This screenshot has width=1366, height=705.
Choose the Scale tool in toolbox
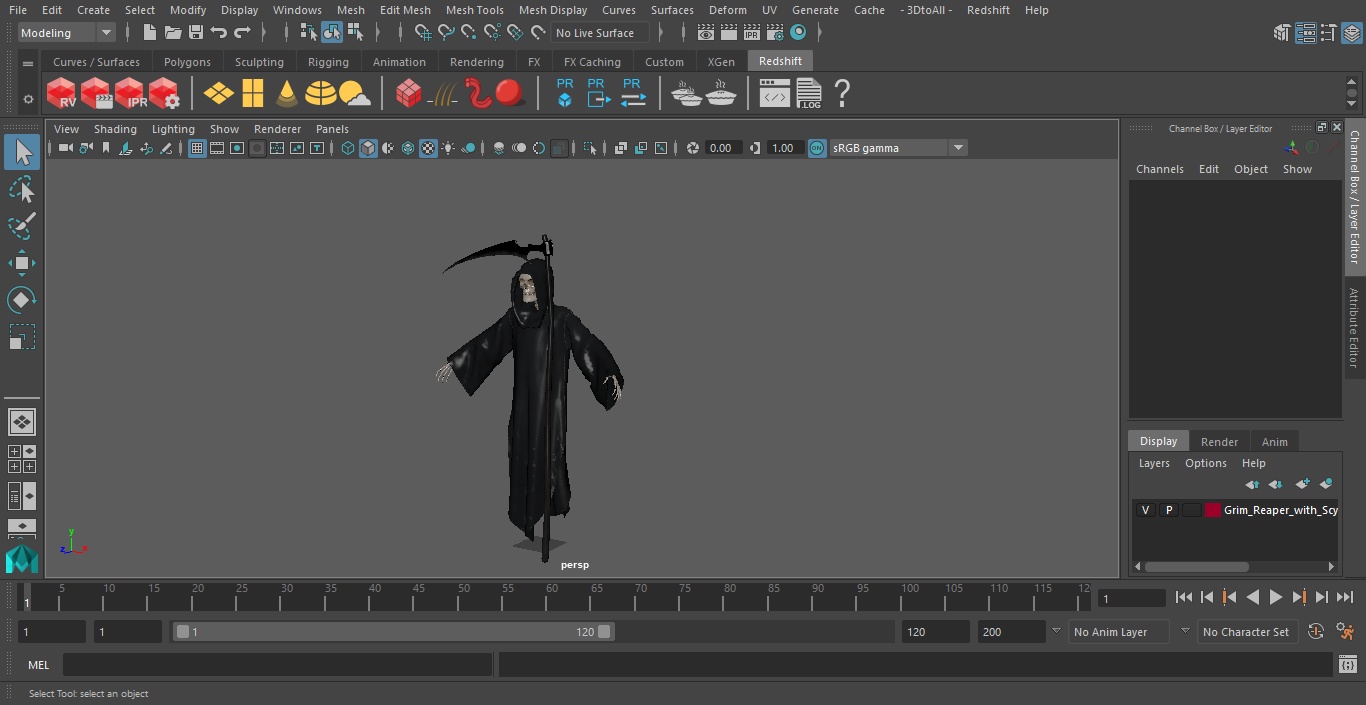[x=21, y=337]
